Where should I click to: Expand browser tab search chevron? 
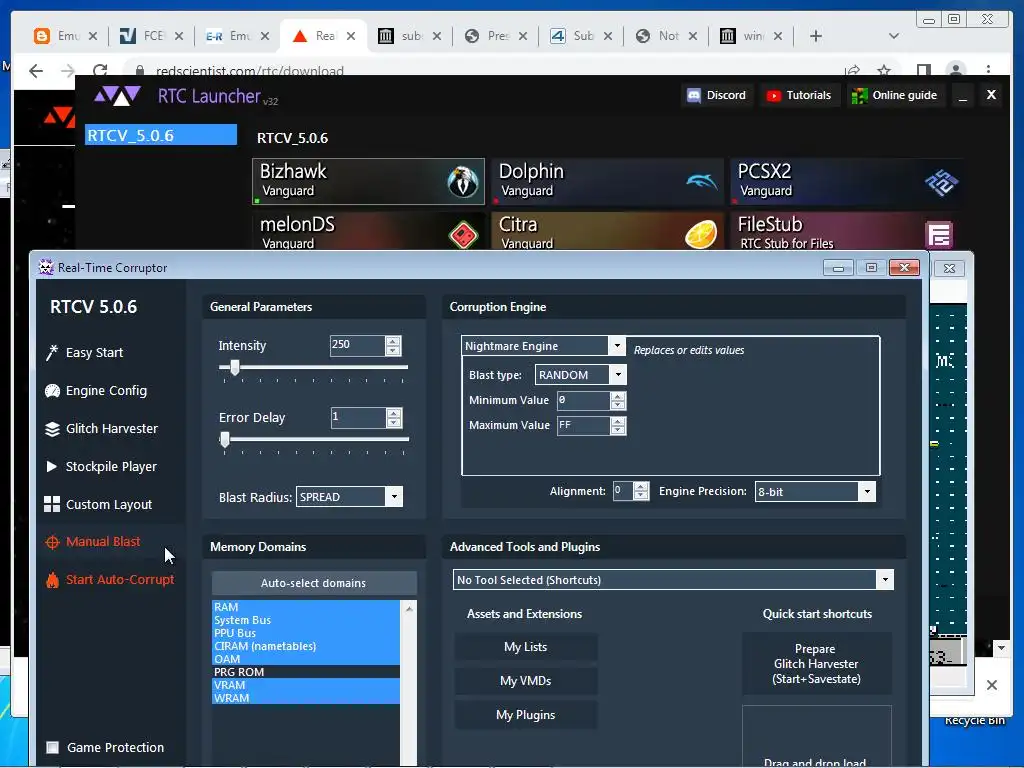pyautogui.click(x=894, y=36)
